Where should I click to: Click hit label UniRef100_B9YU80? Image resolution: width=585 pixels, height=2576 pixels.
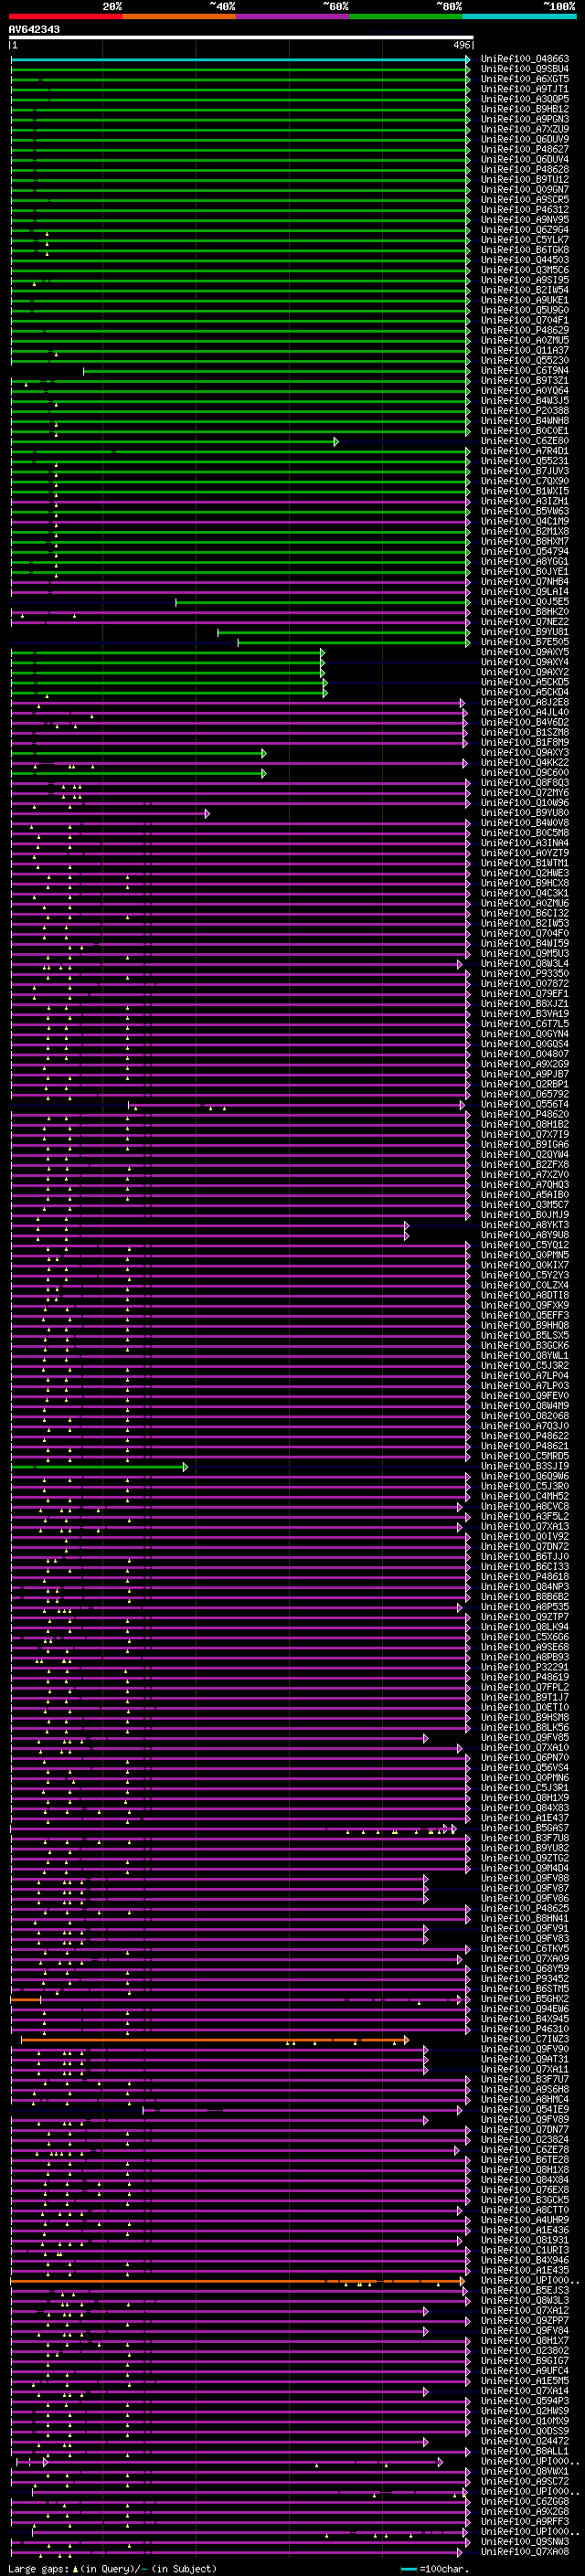click(x=524, y=813)
